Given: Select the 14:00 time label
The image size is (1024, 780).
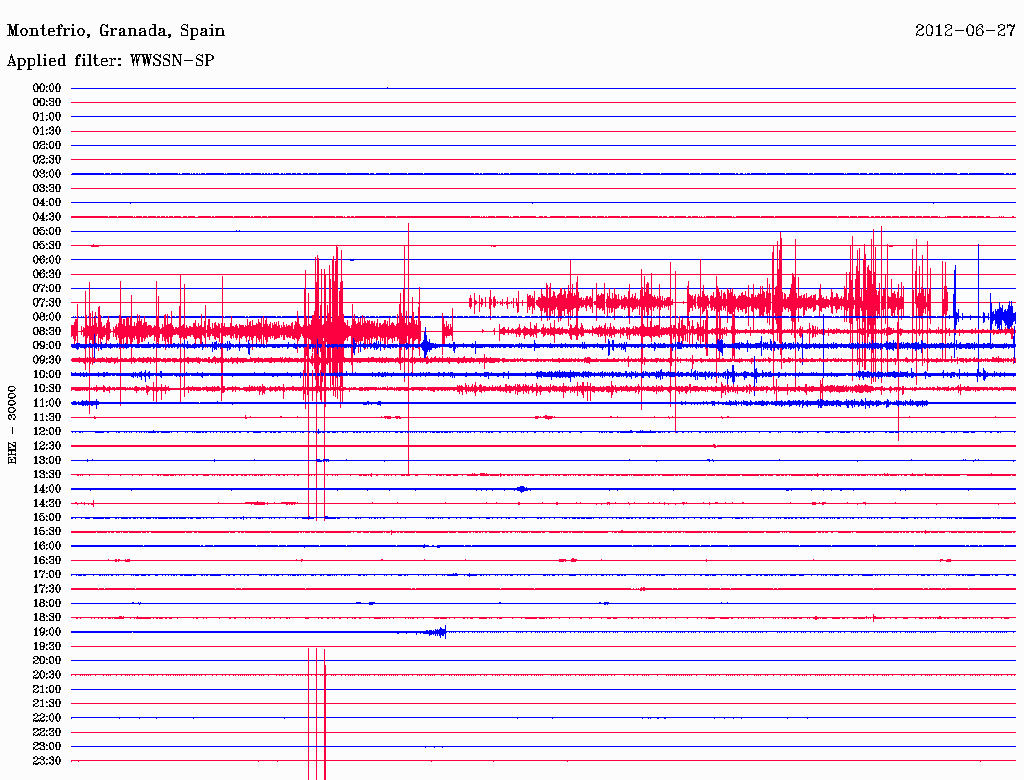Looking at the screenshot, I should [47, 489].
